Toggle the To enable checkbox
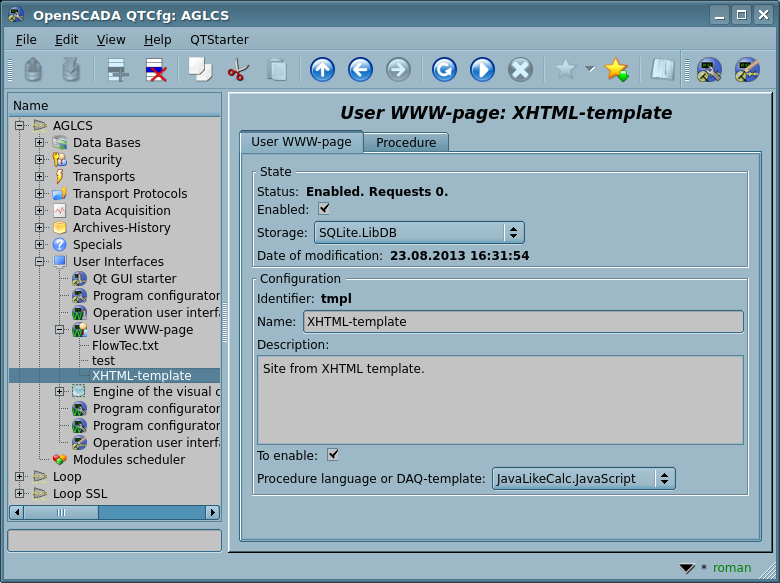The height and width of the screenshot is (583, 780). pyautogui.click(x=334, y=455)
